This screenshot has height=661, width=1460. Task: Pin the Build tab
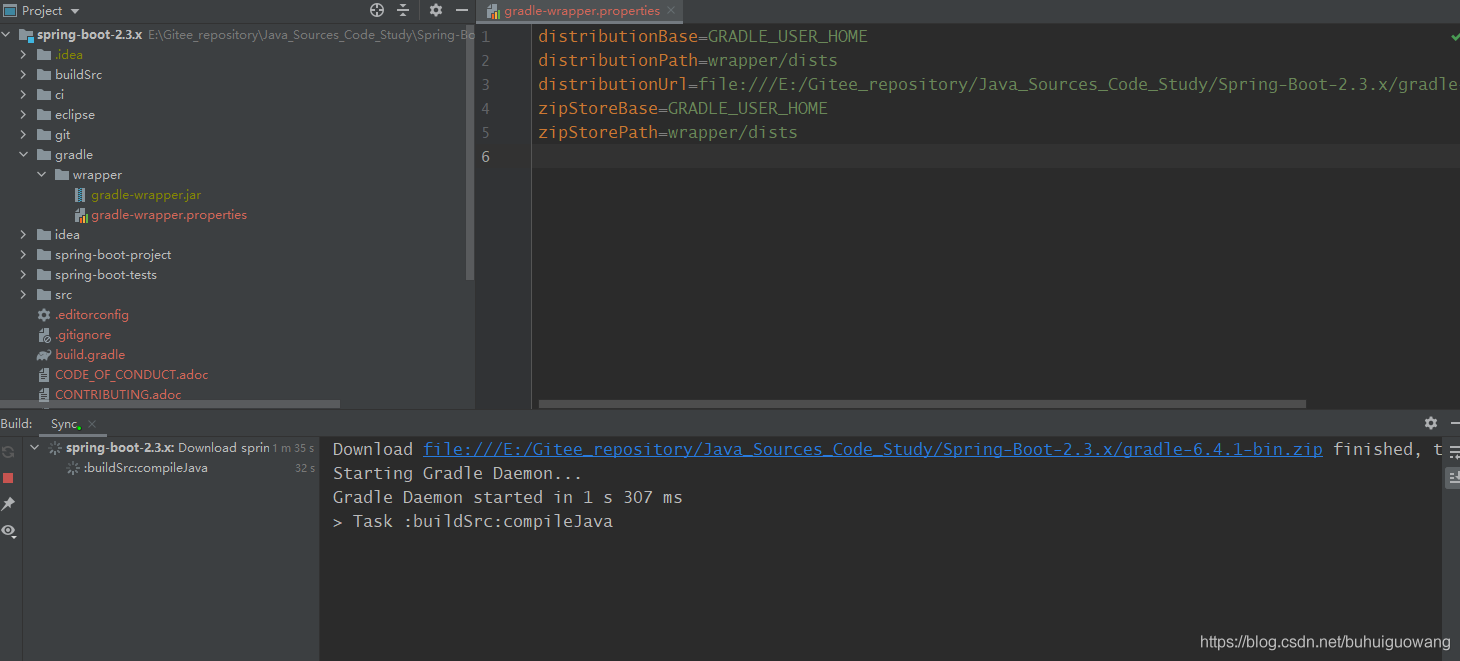pyautogui.click(x=8, y=504)
